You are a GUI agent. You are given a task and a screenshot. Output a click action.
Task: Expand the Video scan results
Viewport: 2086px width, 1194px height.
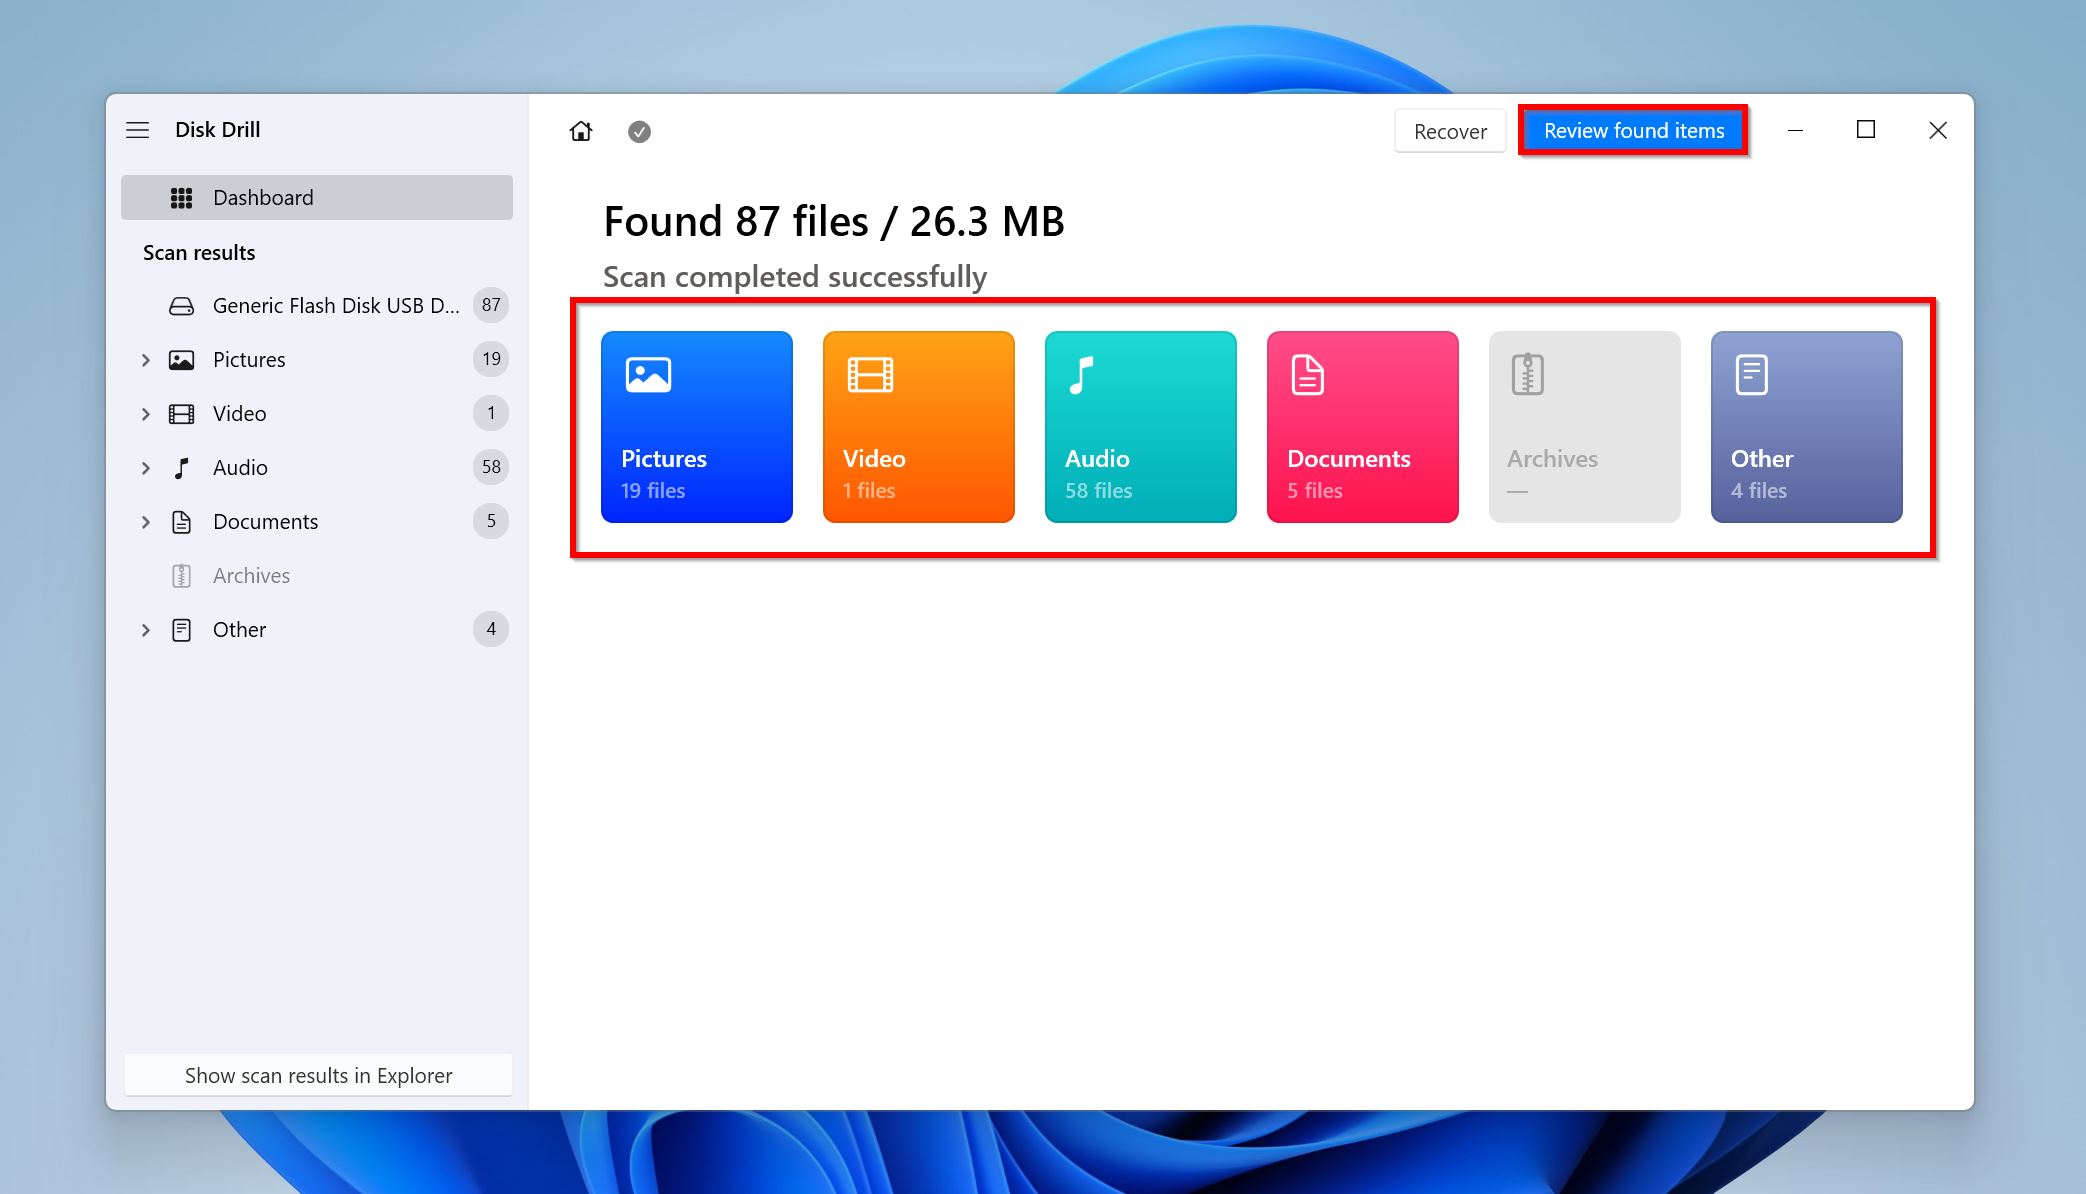pyautogui.click(x=143, y=413)
